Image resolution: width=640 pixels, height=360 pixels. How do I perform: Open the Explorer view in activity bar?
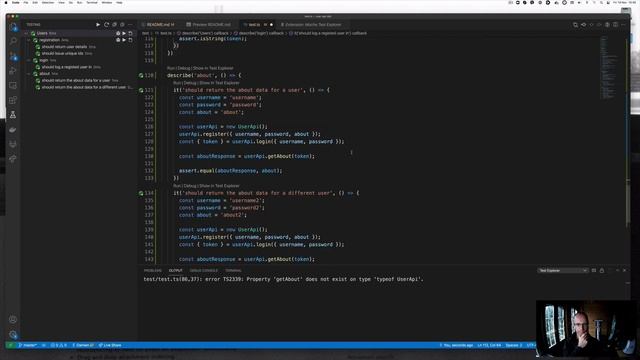13,27
